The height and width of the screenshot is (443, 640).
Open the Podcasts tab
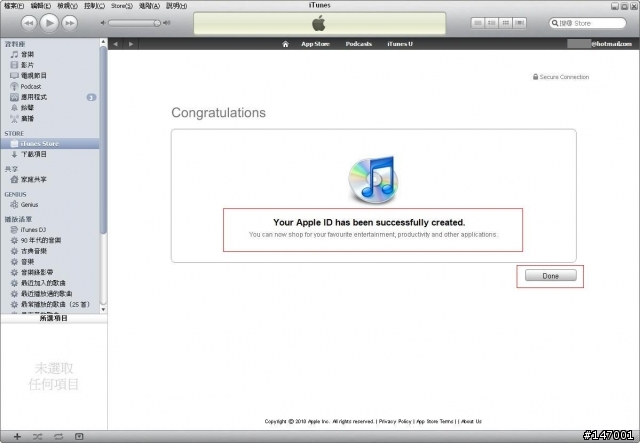point(358,44)
